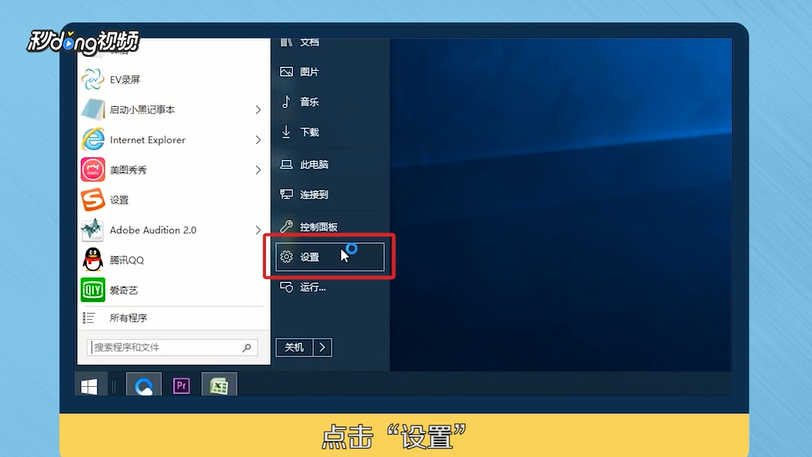Screen dimensions: 812x457
Task: Open 图片 pictures icon
Action: point(286,72)
